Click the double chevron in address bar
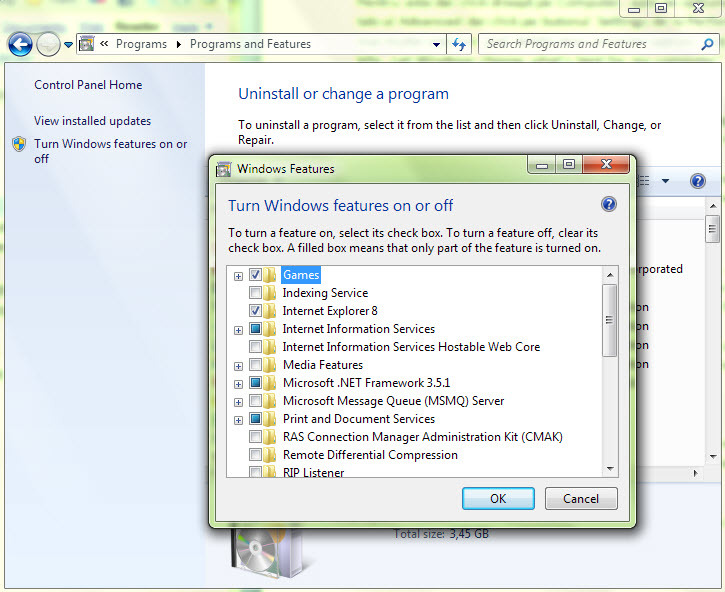Screen dimensions: 725x592 click(x=104, y=43)
